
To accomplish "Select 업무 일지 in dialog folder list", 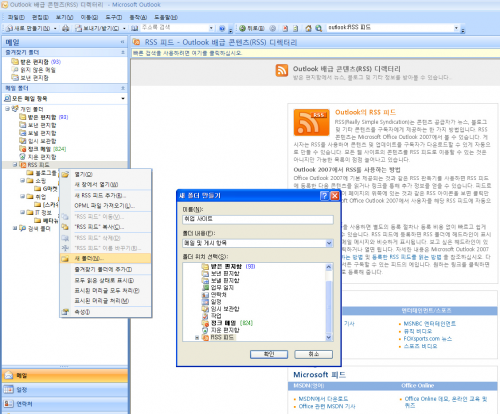I will [222, 287].
